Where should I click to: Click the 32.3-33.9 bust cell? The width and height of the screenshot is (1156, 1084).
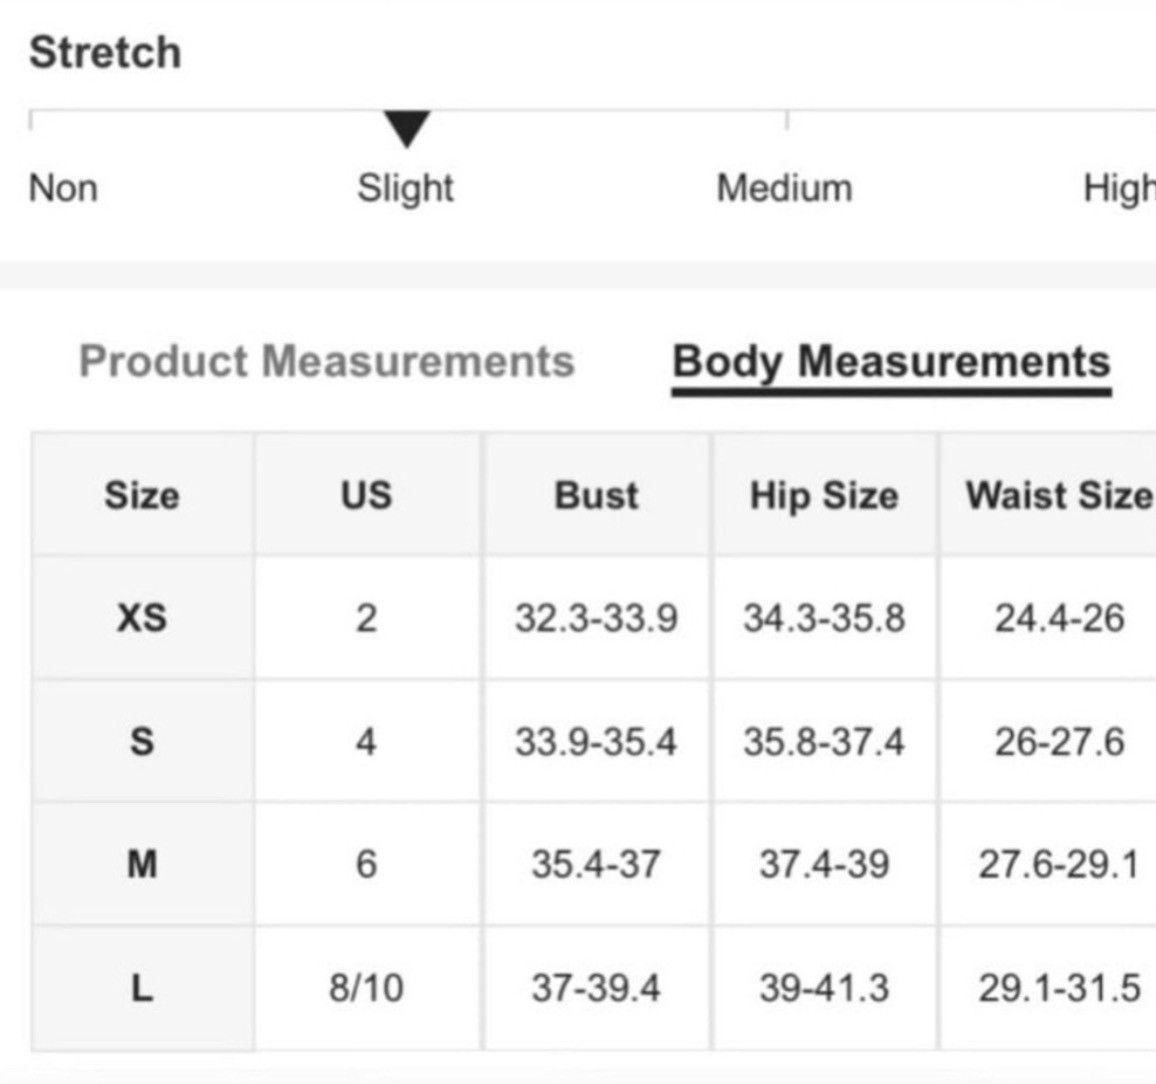[596, 617]
